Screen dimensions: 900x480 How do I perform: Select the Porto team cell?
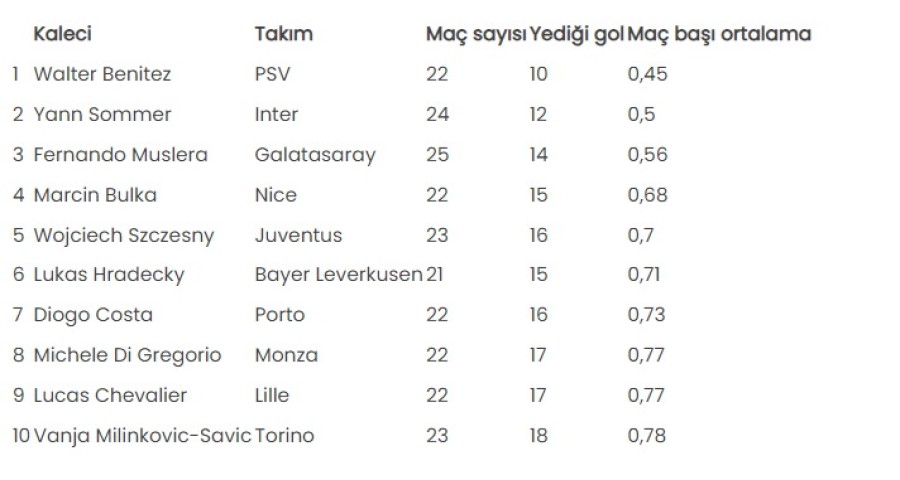[279, 315]
